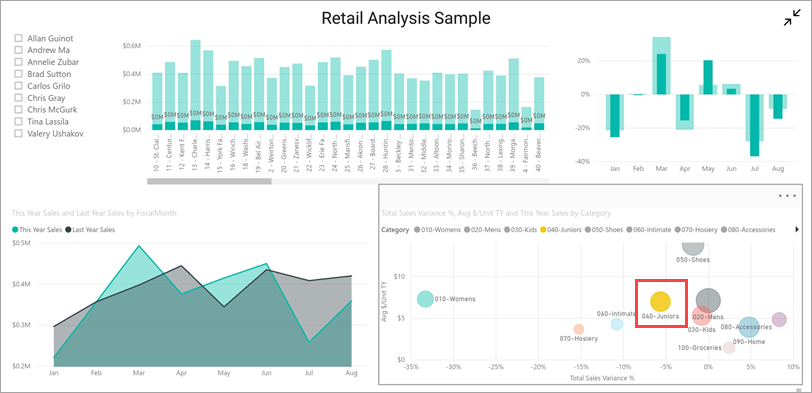
Task: Select the 050-Shoes bubble at the chart top
Action: [x=693, y=248]
